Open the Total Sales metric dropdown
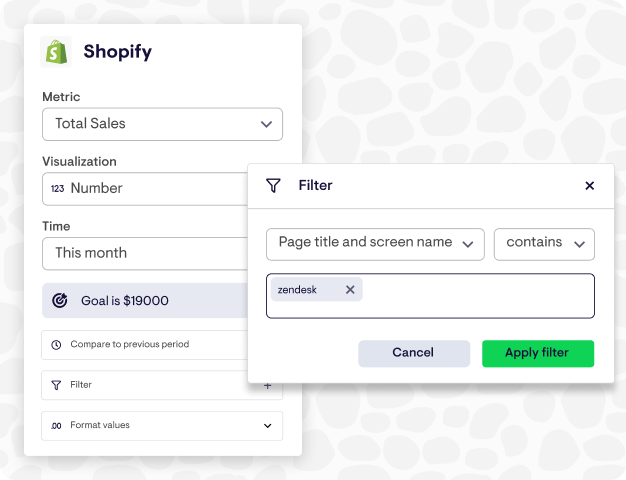Screen dimensions: 626x480 click(162, 124)
